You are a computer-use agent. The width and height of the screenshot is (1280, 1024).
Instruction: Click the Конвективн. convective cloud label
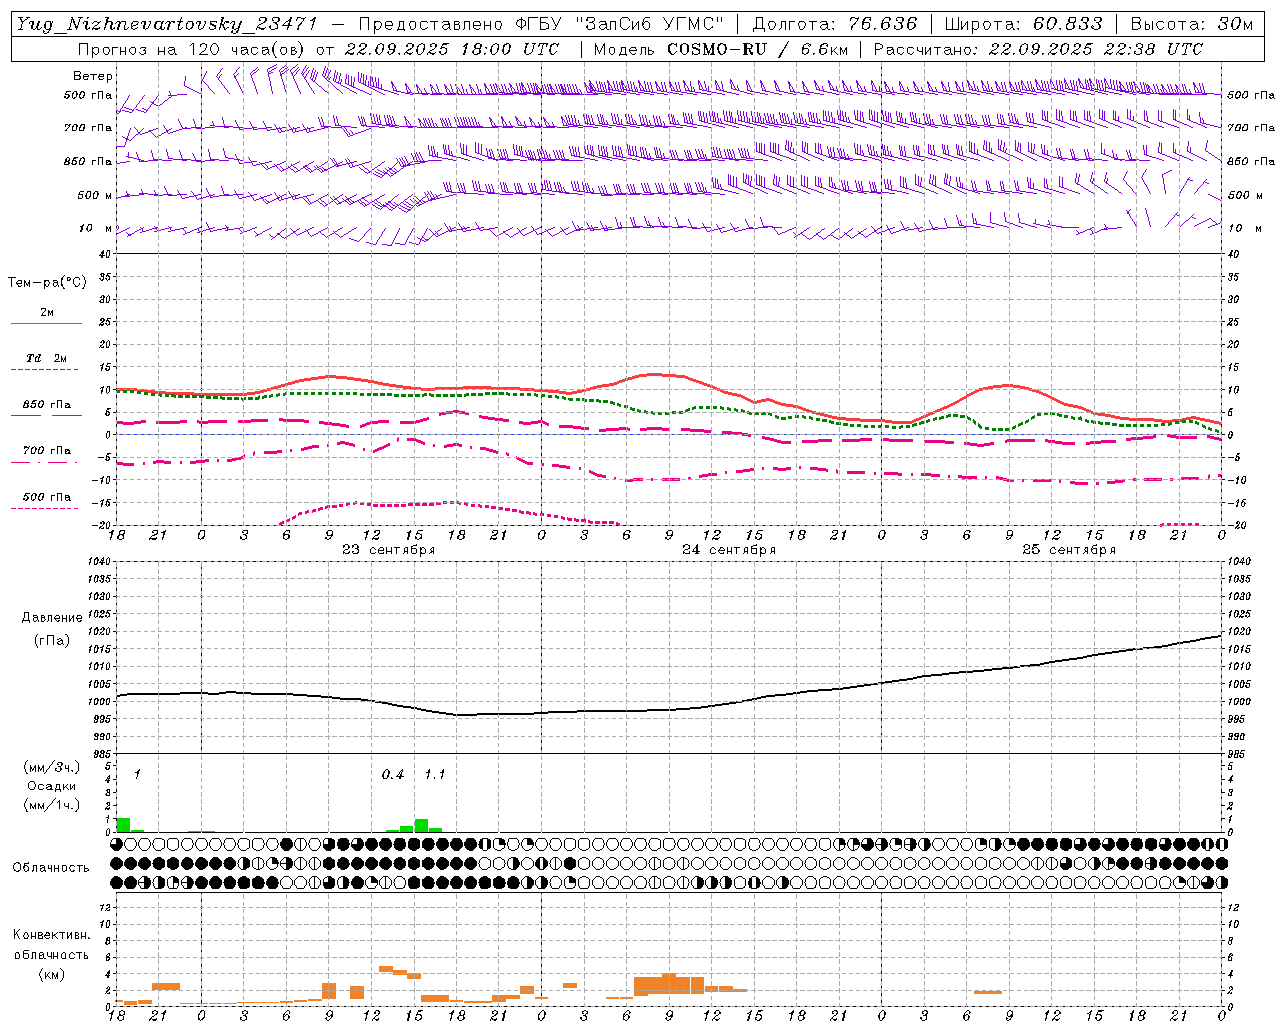click(51, 935)
